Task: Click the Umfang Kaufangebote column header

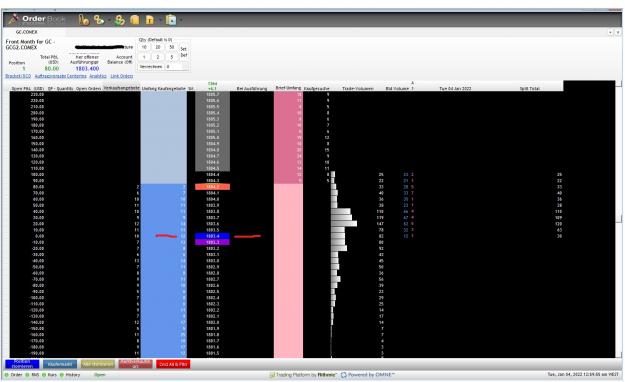Action: (163, 89)
